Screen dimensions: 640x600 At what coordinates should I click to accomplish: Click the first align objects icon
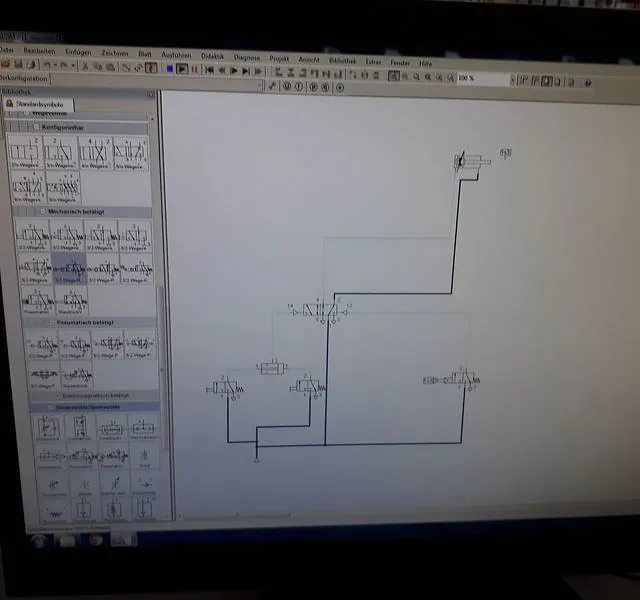279,73
